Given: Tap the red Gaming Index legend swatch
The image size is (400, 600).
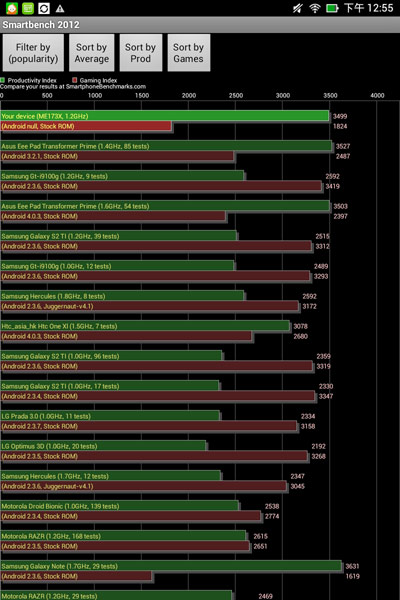Looking at the screenshot, I should click(75, 80).
